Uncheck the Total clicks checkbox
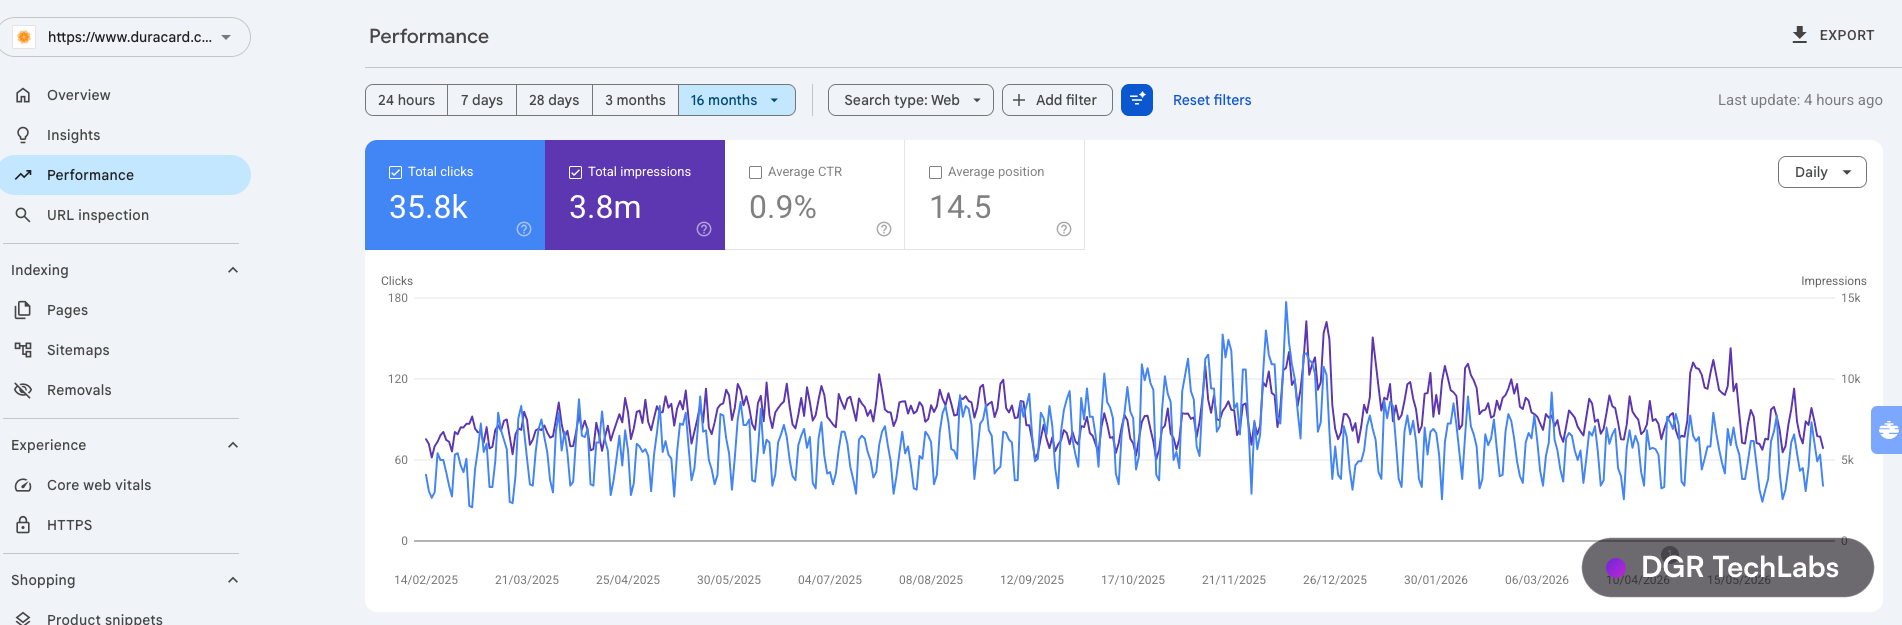The image size is (1902, 625). click(x=395, y=172)
